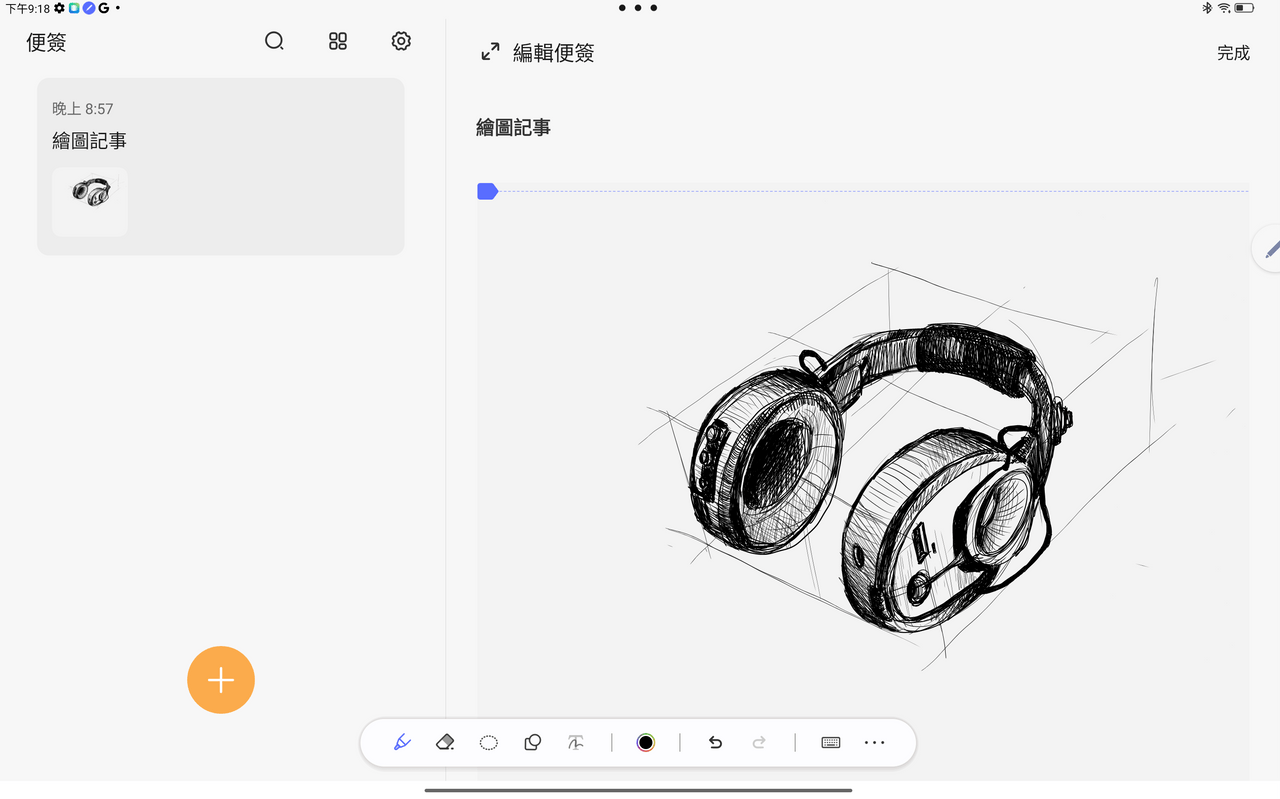
Task: Open the three-dot multitasking menu at top
Action: pyautogui.click(x=637, y=8)
